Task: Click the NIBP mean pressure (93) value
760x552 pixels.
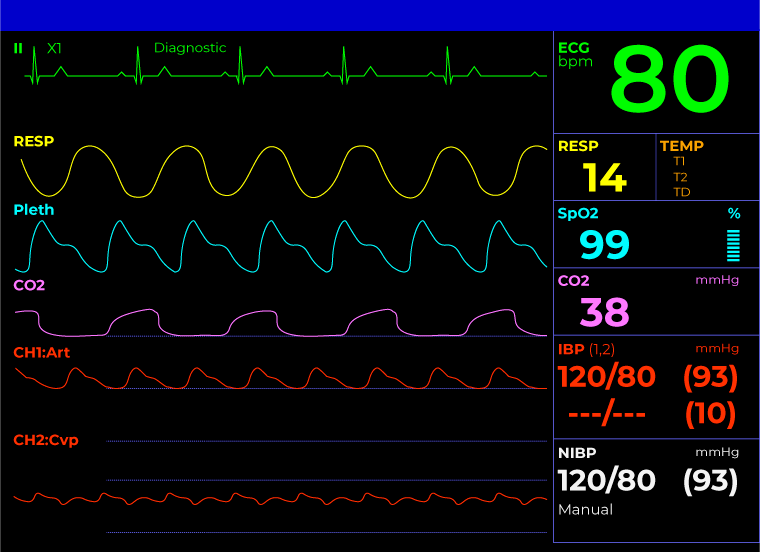Action: (710, 481)
